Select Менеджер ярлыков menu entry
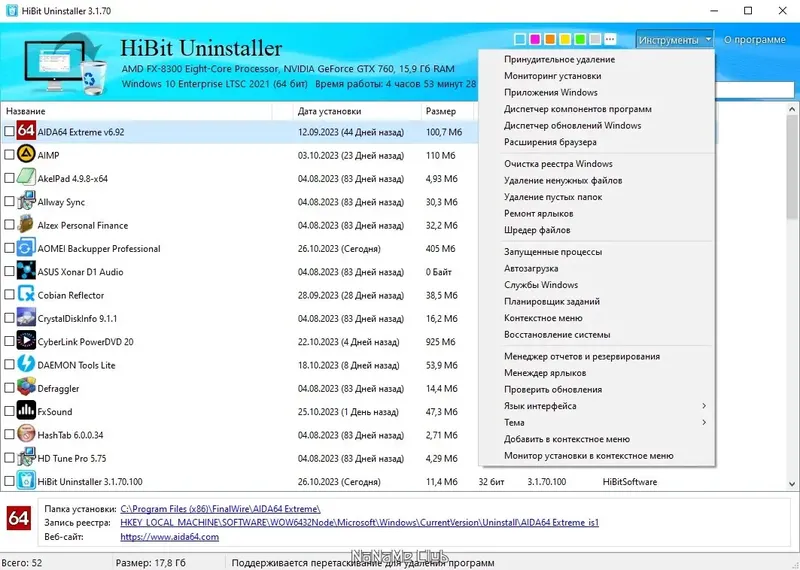 [597, 373]
